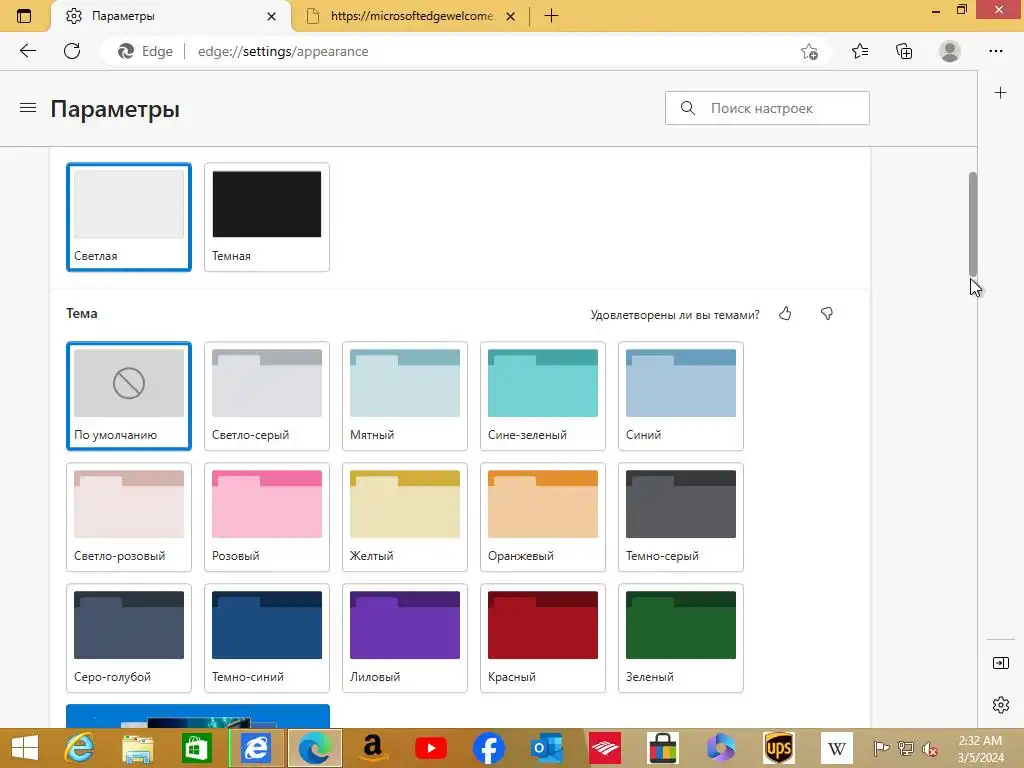Click the Action Center flag tray icon
This screenshot has width=1024, height=768.
point(881,749)
